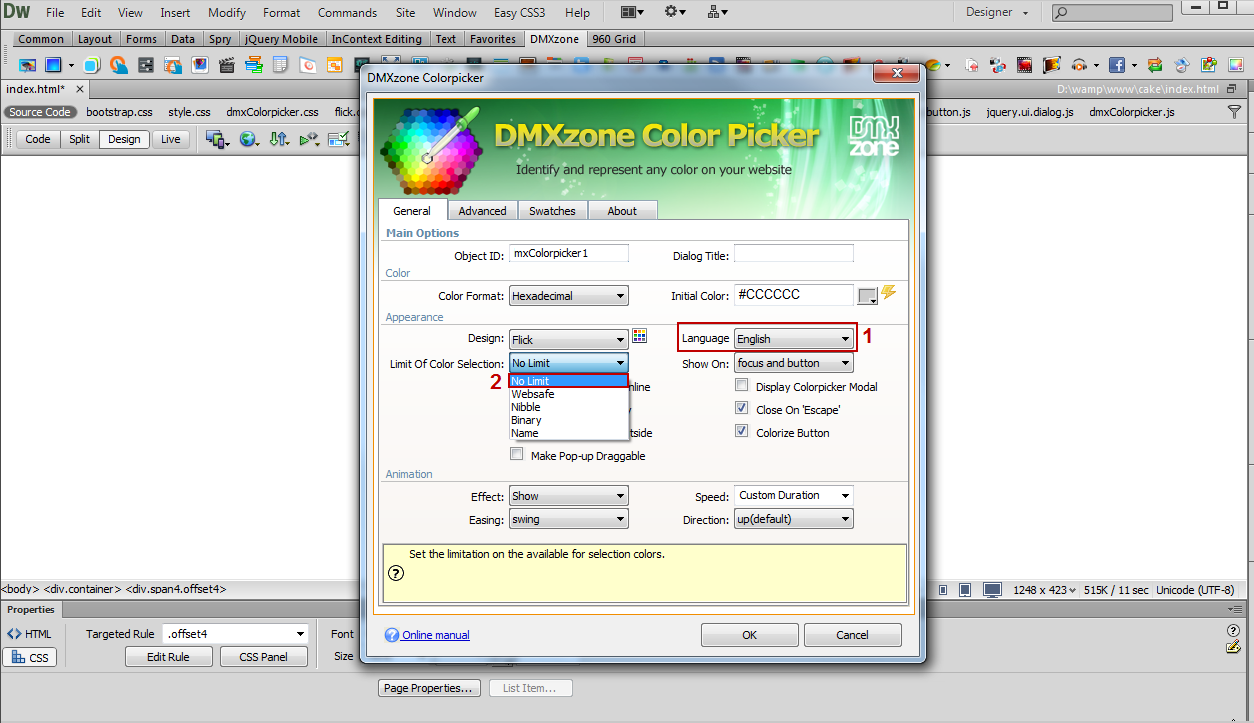Click the headphones audio icon in toolbar
Image resolution: width=1254 pixels, height=723 pixels.
pos(1079,65)
